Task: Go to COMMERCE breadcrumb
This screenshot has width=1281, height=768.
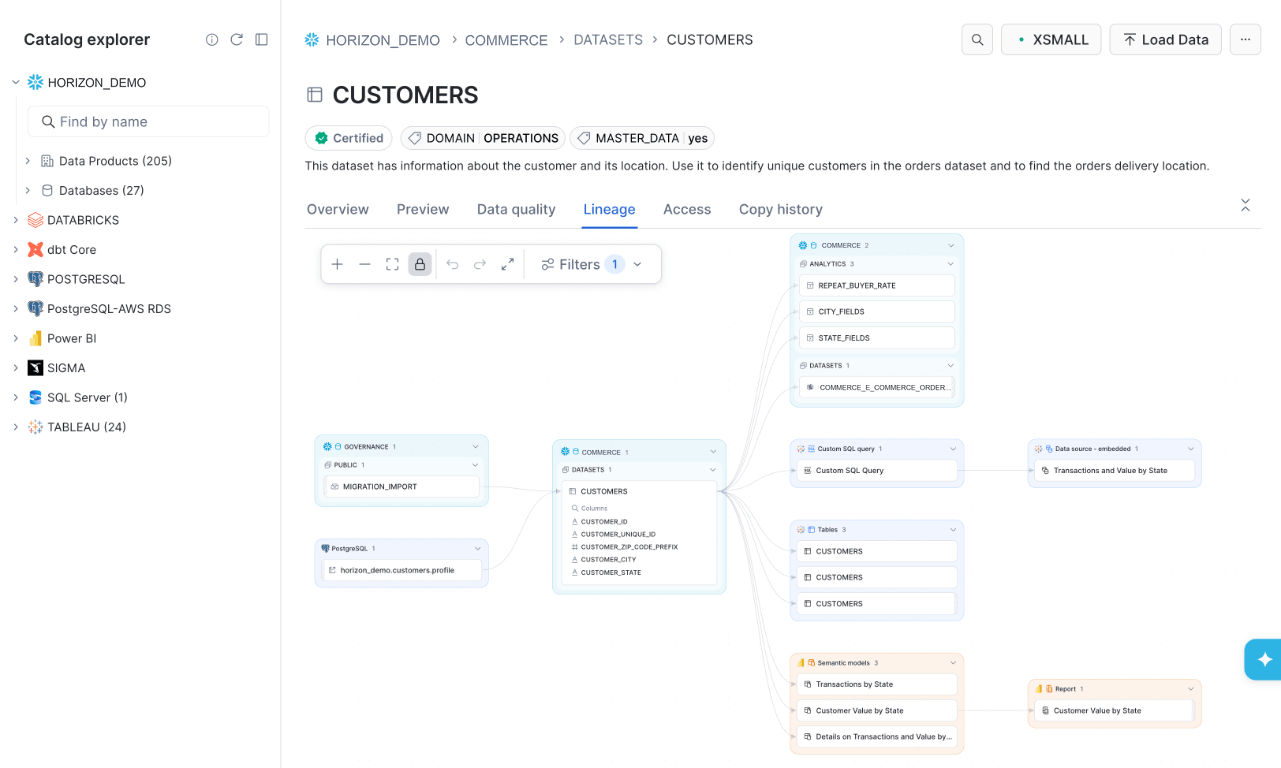Action: [506, 40]
